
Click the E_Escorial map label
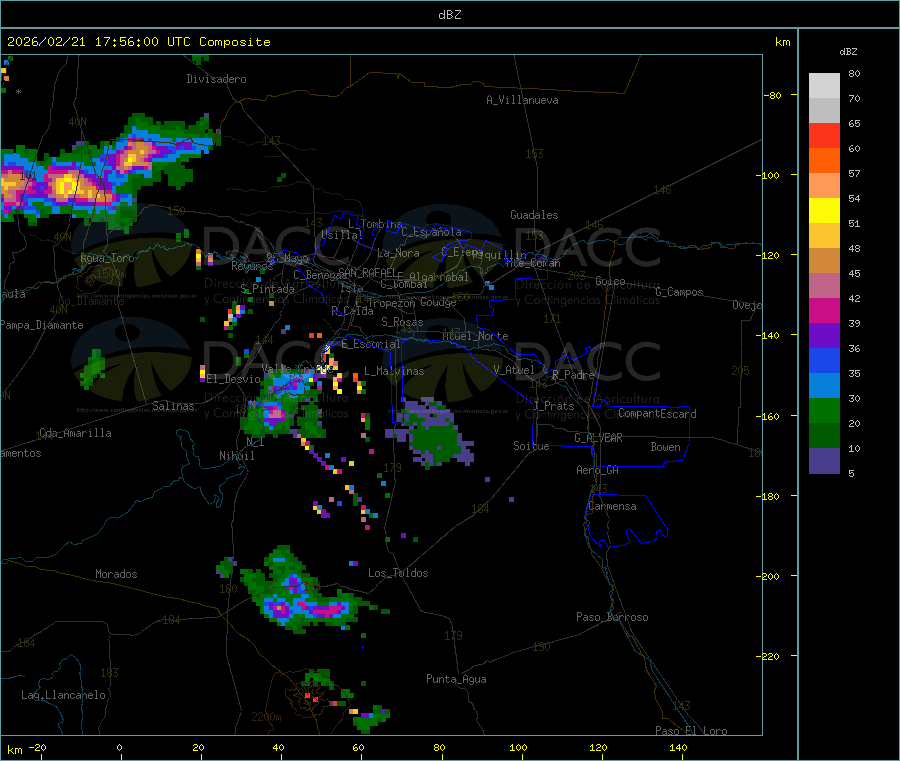(x=371, y=344)
